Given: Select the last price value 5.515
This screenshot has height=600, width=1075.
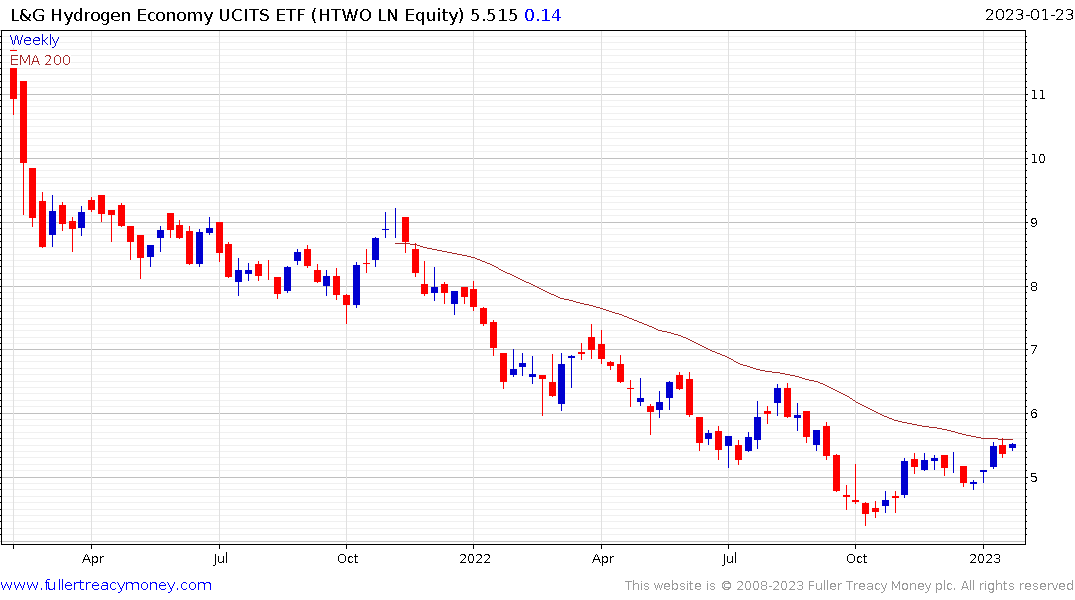Looking at the screenshot, I should pos(494,15).
